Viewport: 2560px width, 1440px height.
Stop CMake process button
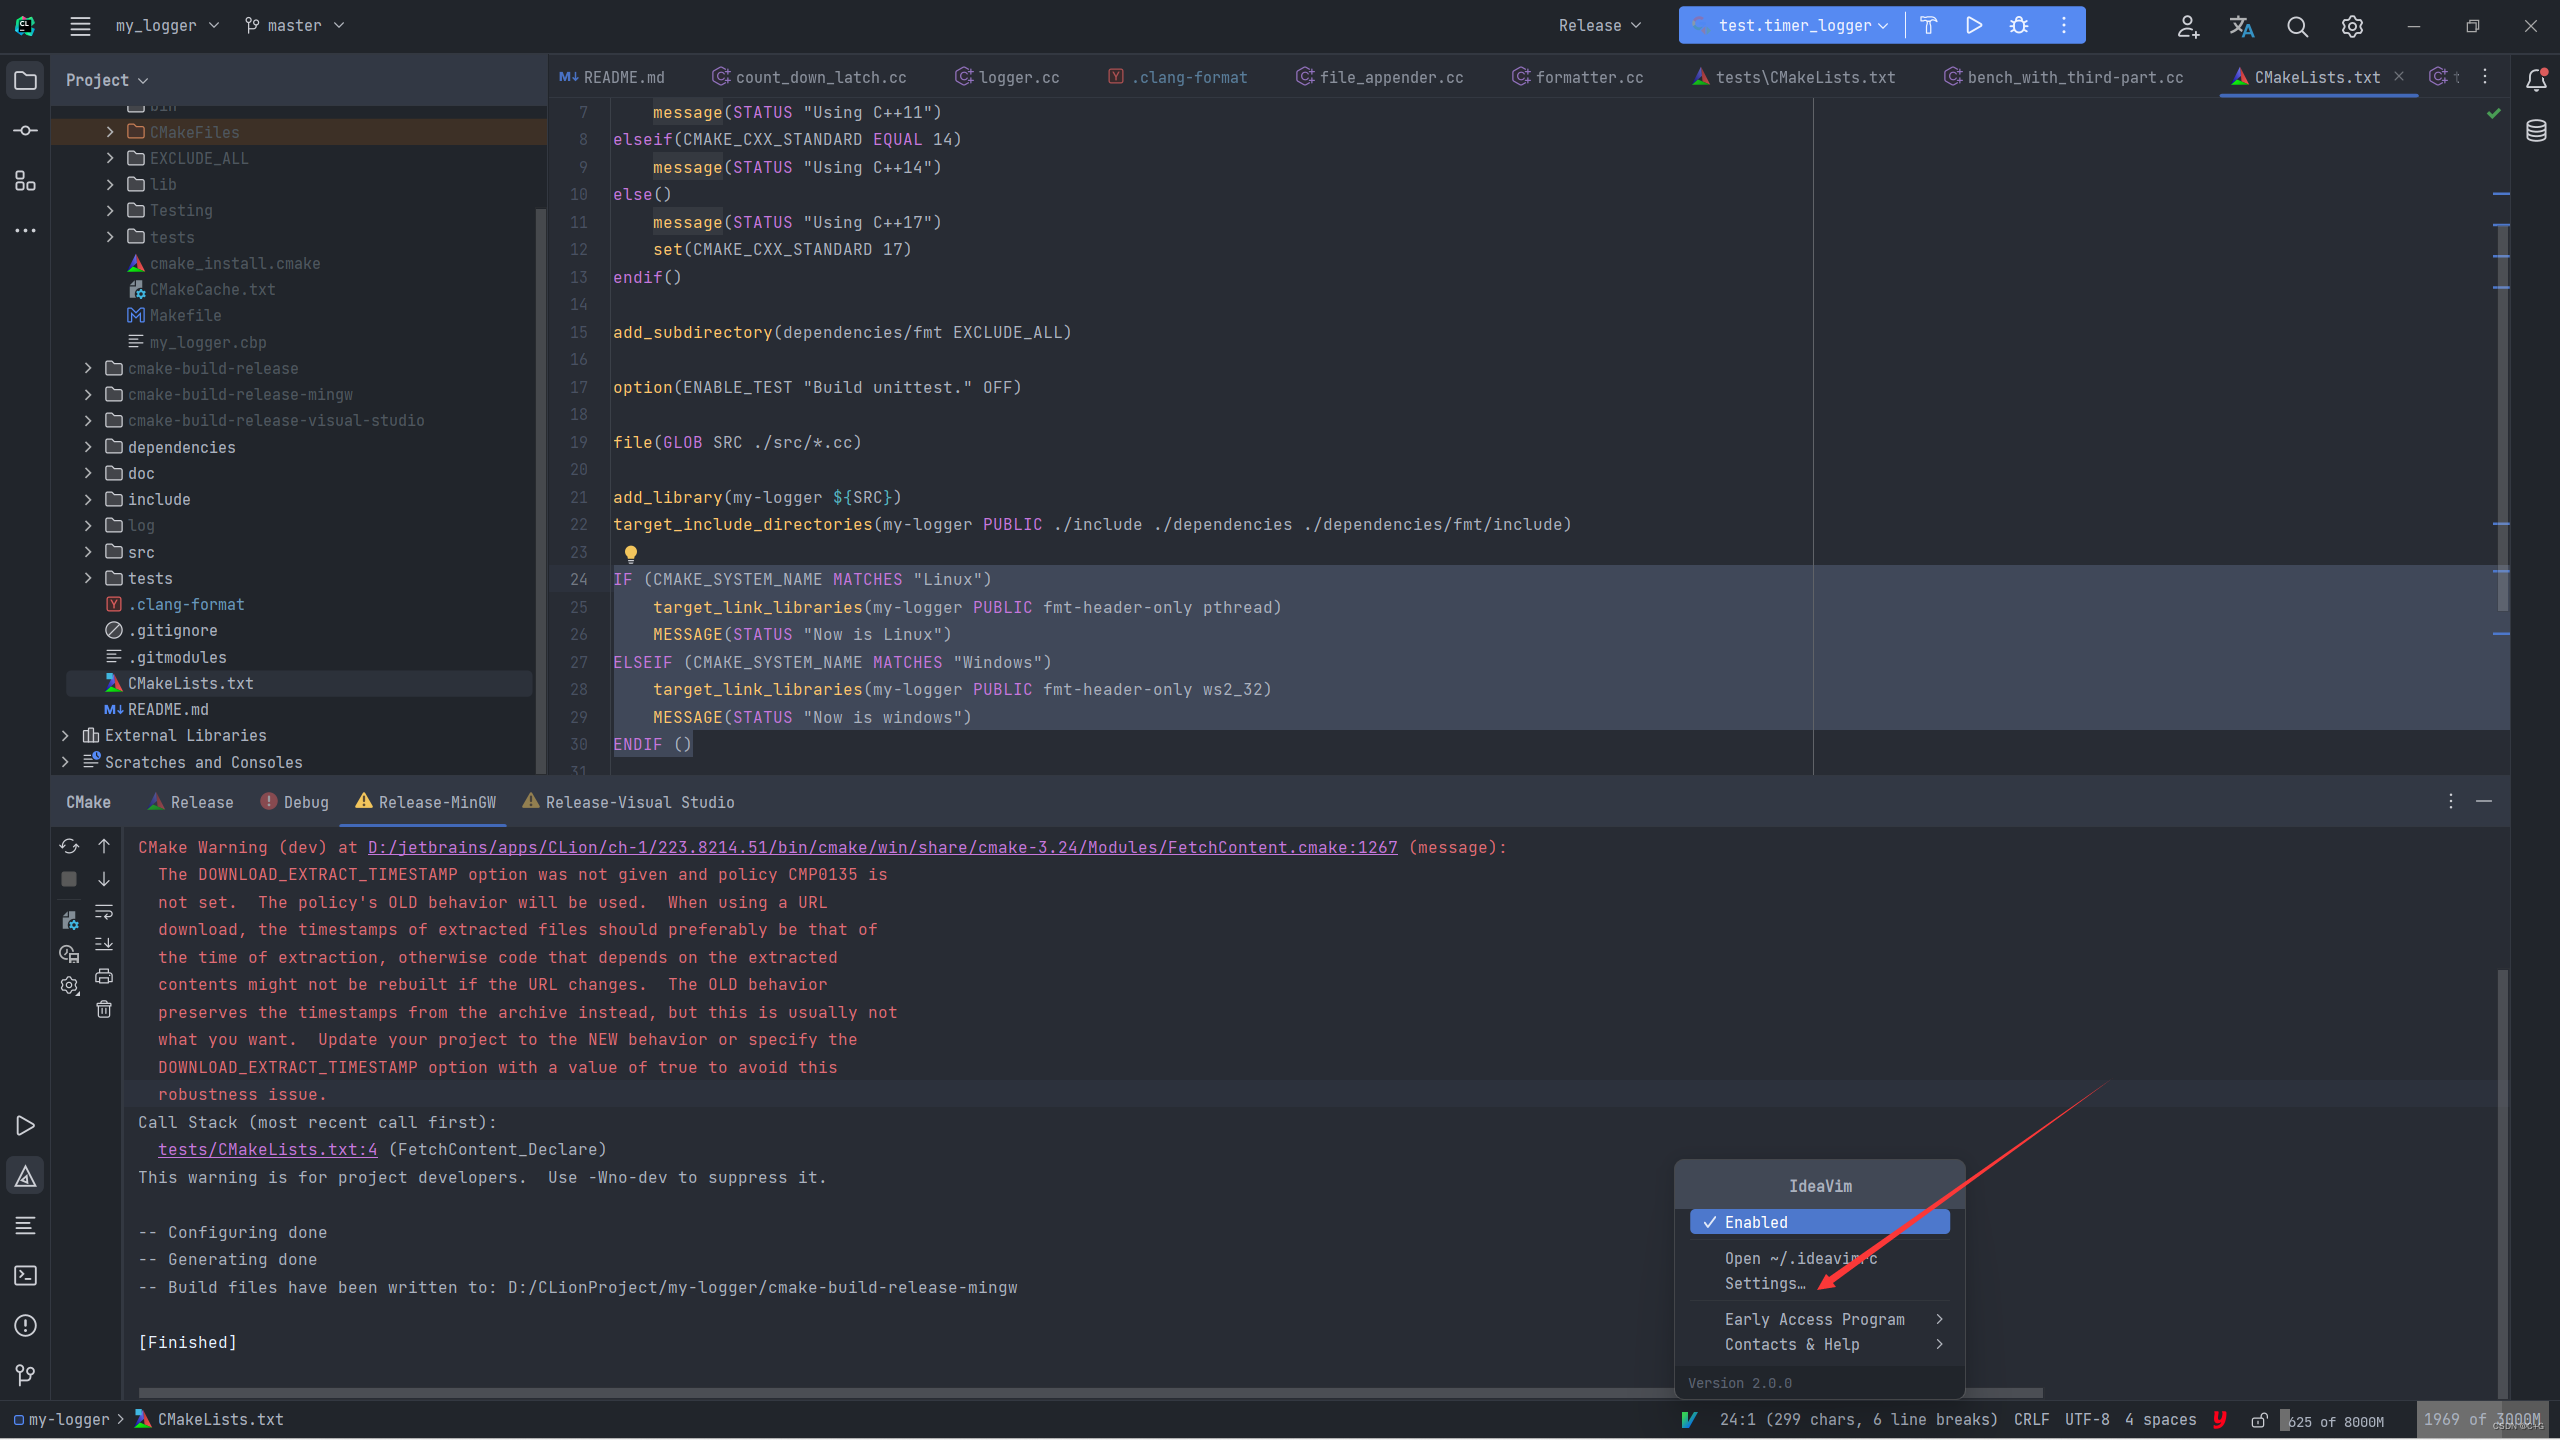pos(69,879)
